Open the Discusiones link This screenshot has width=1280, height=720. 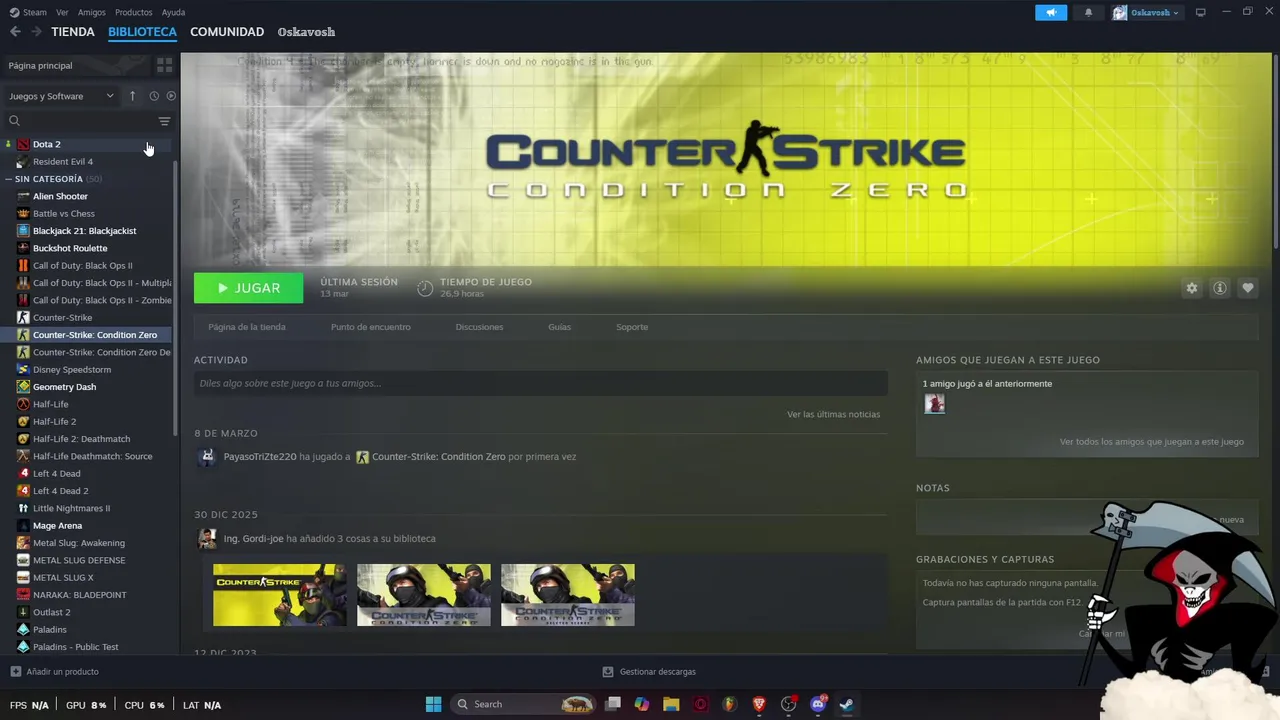point(479,327)
